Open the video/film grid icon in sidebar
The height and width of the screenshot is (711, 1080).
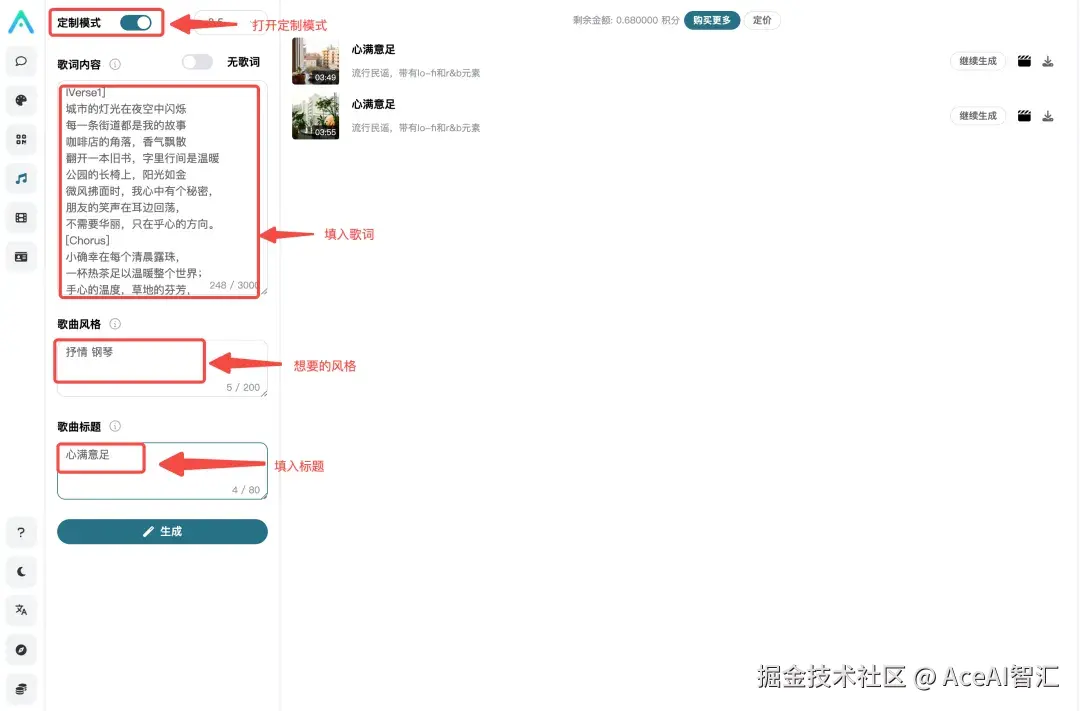click(21, 217)
